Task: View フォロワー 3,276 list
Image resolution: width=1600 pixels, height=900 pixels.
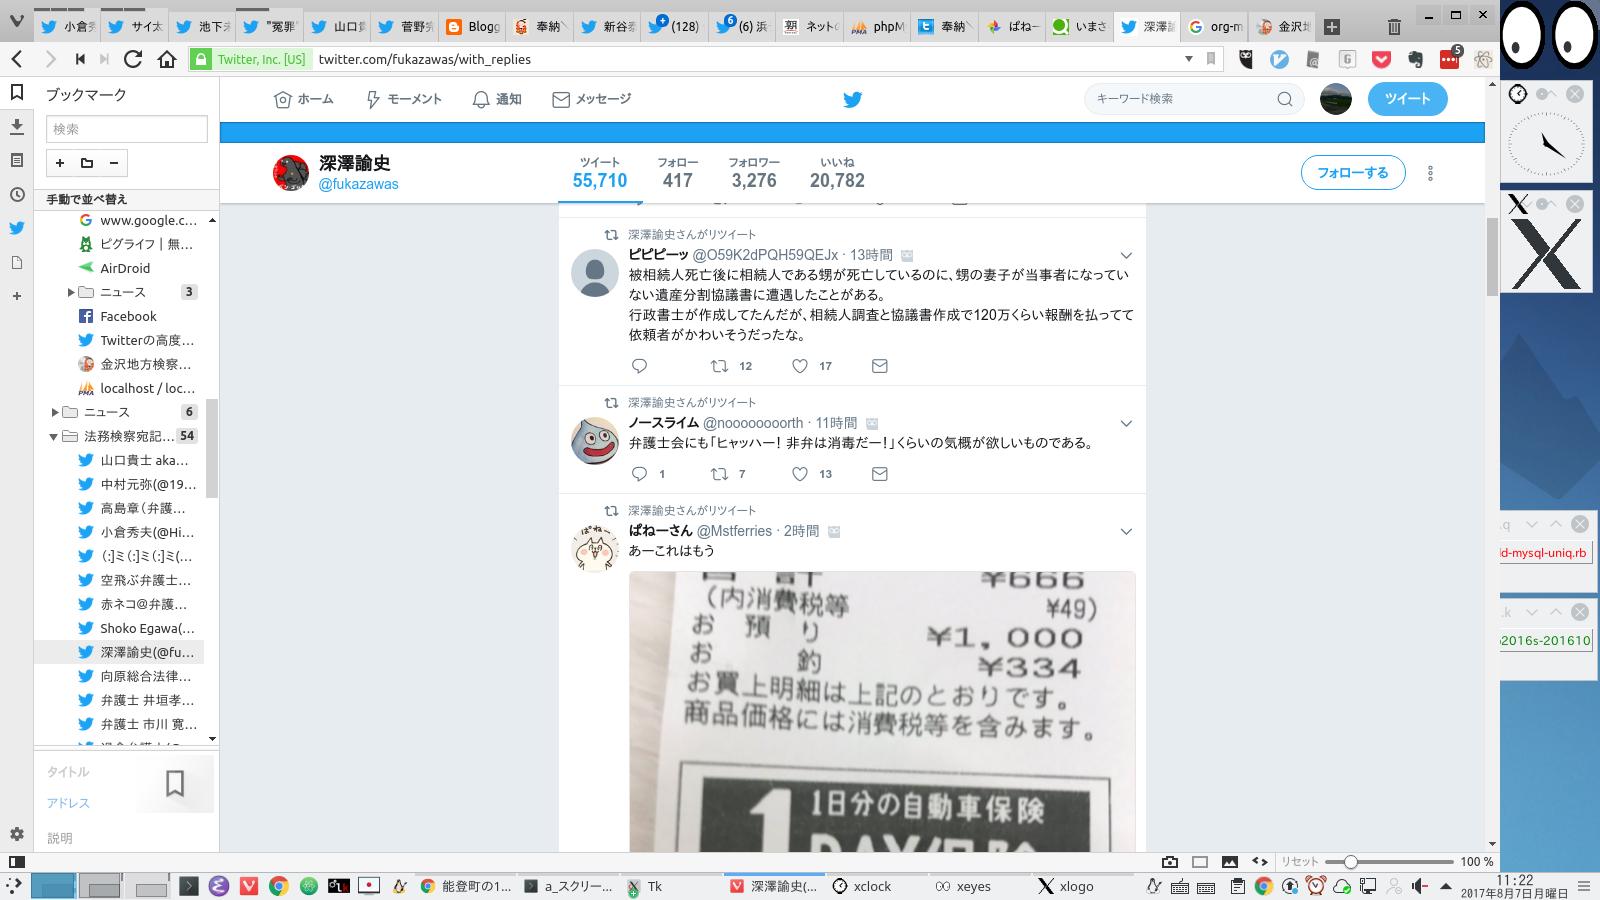Action: pyautogui.click(x=754, y=173)
